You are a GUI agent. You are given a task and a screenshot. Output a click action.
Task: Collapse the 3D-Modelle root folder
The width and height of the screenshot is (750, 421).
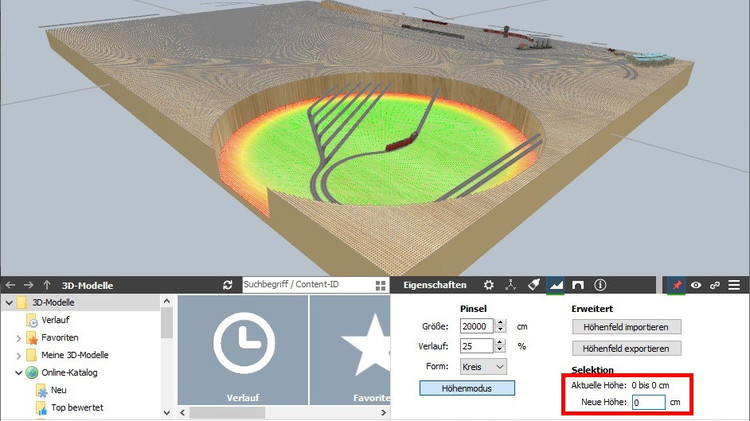tap(9, 303)
